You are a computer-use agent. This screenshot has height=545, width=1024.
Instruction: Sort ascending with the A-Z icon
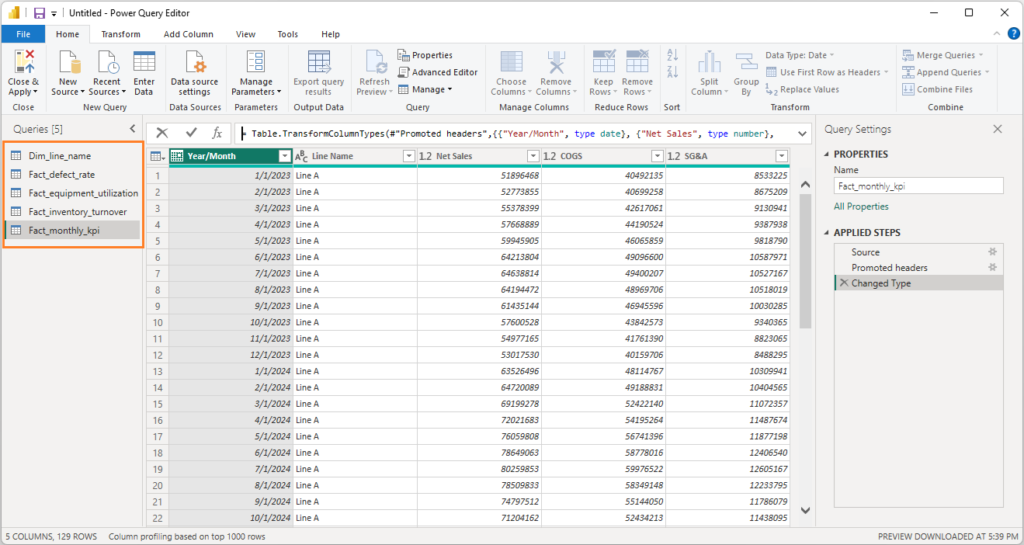coord(672,55)
